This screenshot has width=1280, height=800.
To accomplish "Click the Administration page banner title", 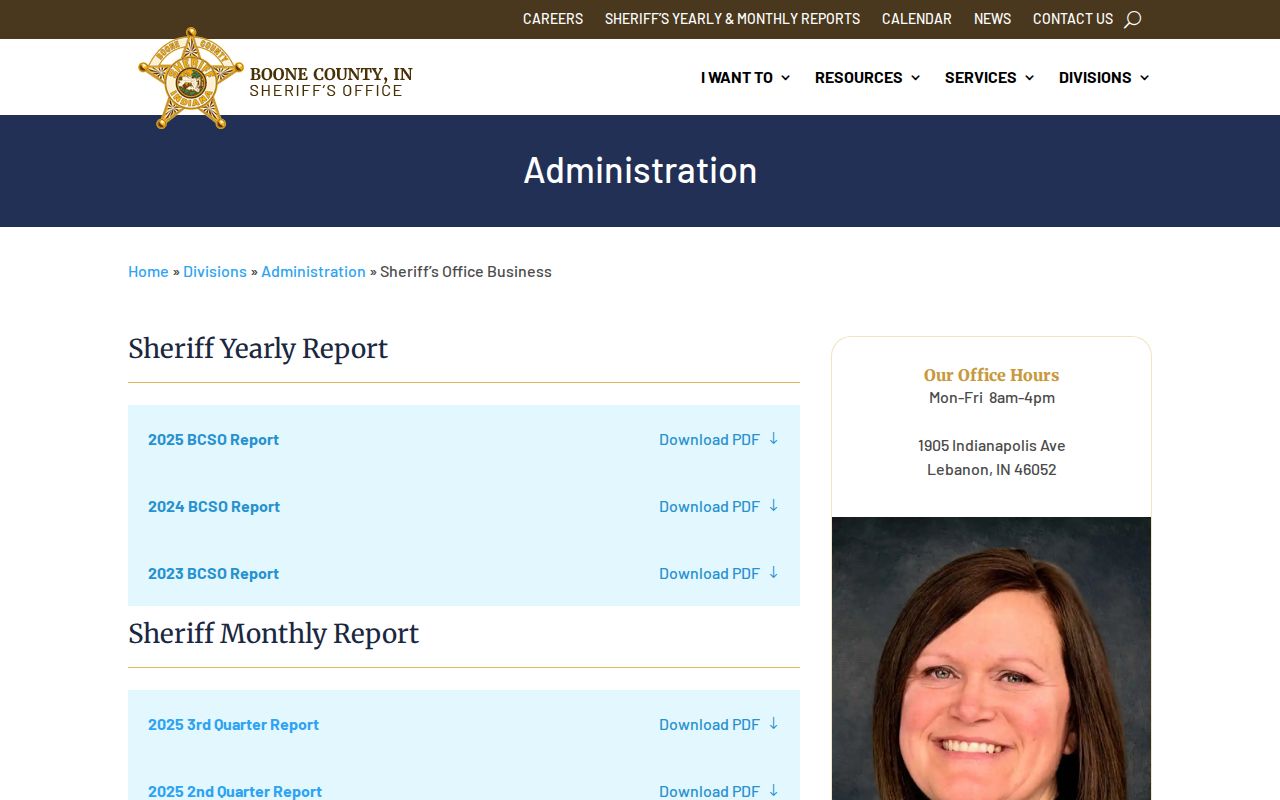I will (640, 170).
